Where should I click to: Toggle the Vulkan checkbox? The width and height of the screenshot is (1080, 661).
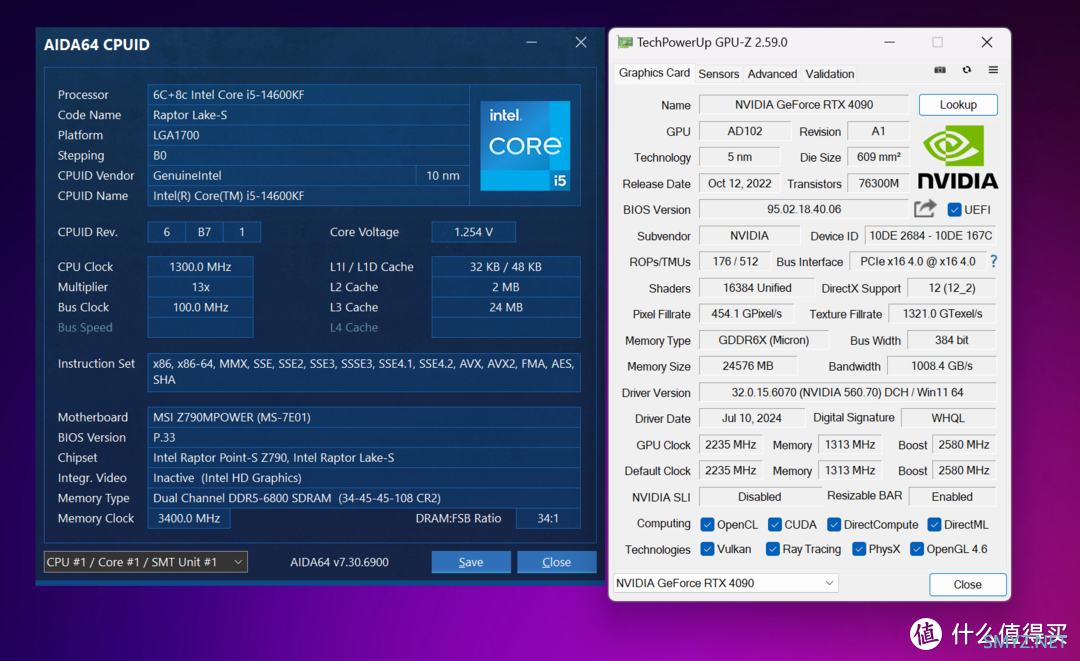[707, 549]
